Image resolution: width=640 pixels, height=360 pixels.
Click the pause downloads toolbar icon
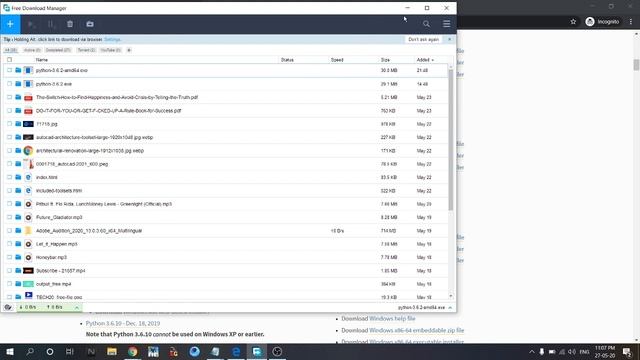pos(51,24)
